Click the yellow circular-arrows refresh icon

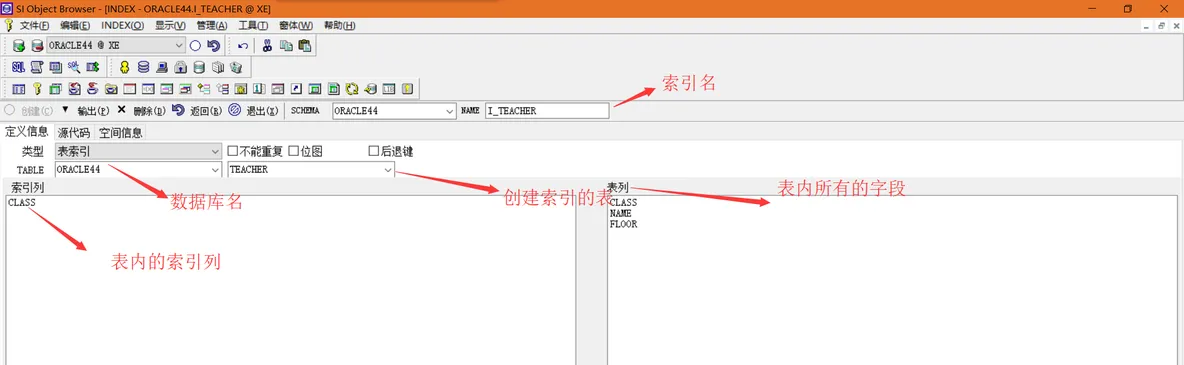click(x=352, y=89)
